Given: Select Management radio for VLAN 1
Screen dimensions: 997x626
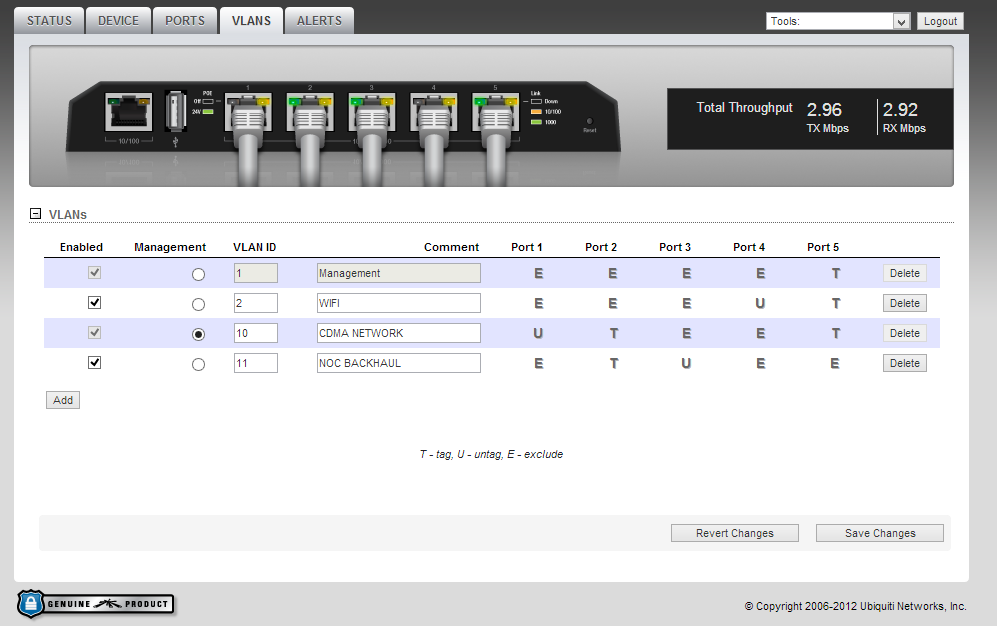Looking at the screenshot, I should [198, 275].
